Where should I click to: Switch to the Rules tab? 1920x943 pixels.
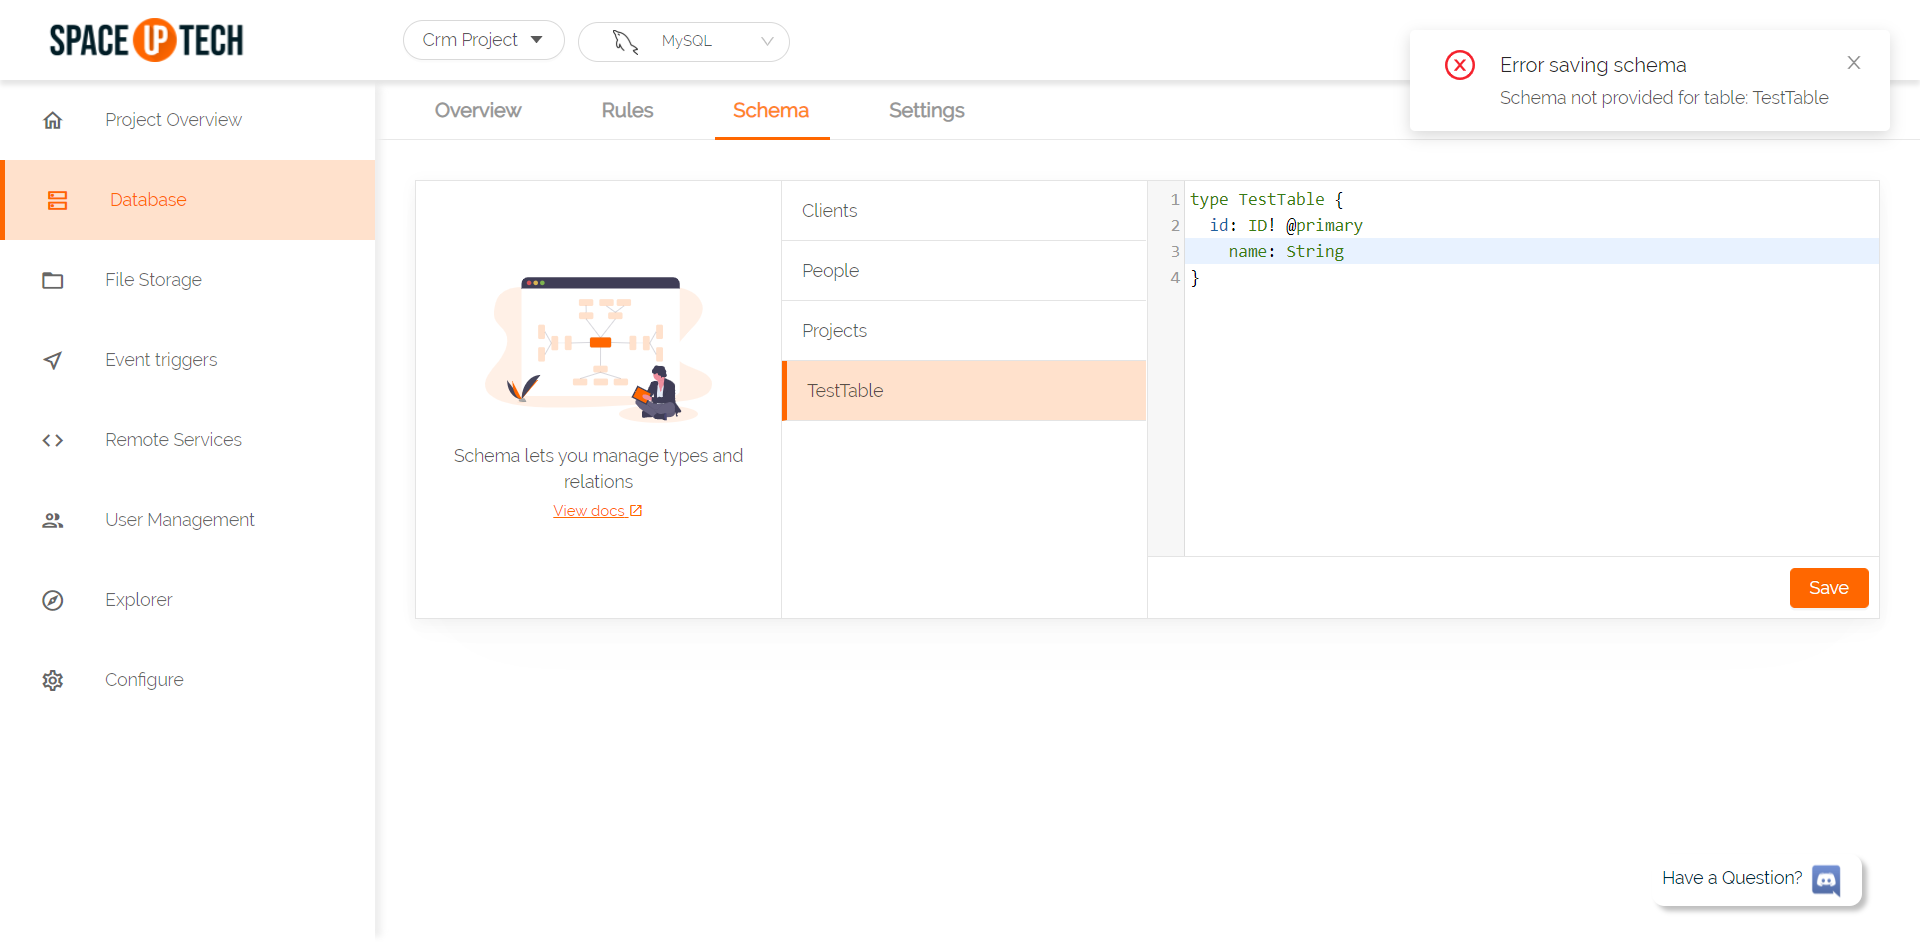click(627, 111)
